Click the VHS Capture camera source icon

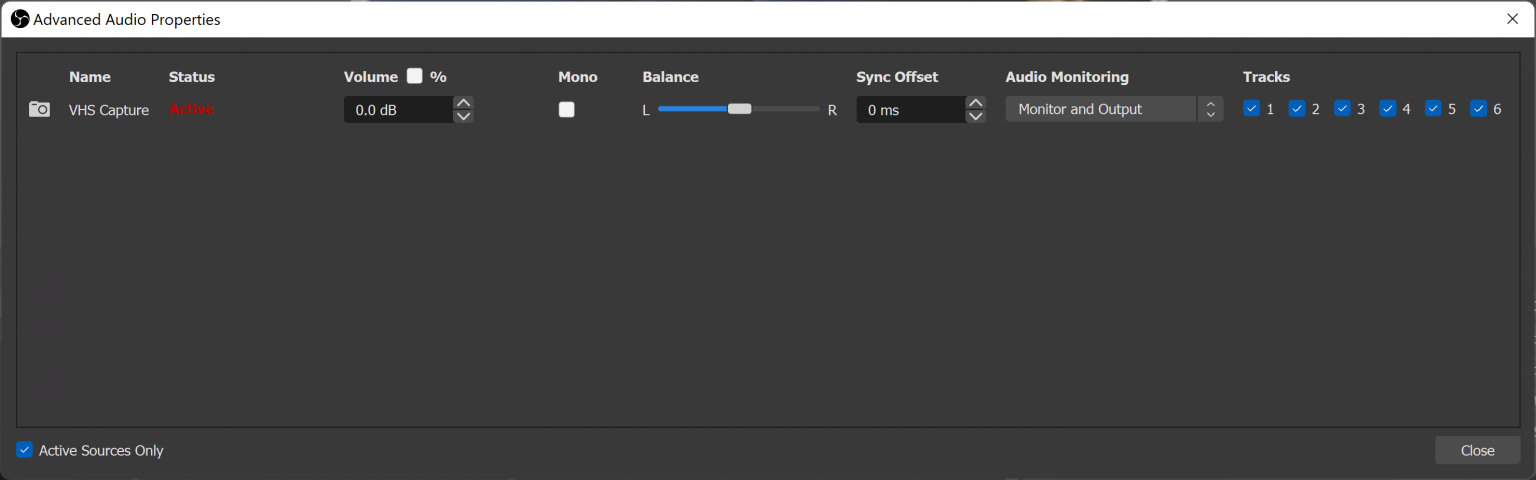coord(39,109)
